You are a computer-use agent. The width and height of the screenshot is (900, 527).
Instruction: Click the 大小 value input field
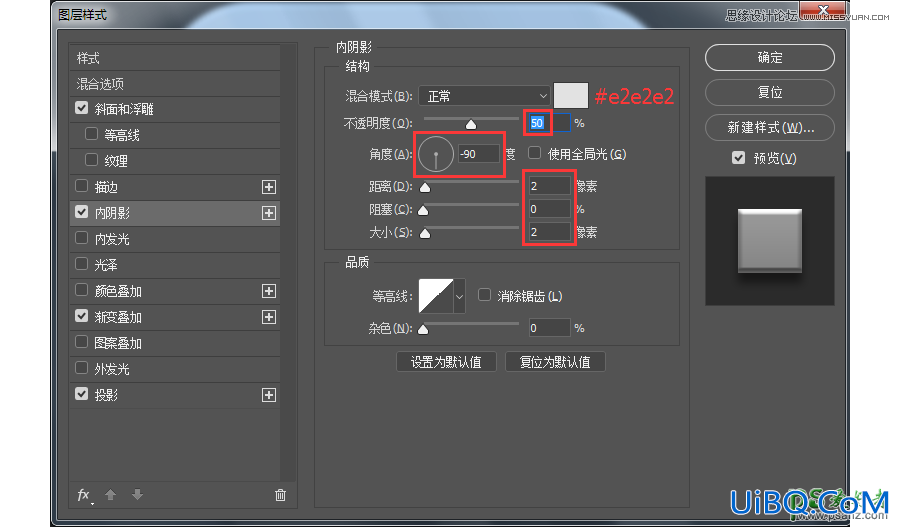click(549, 232)
